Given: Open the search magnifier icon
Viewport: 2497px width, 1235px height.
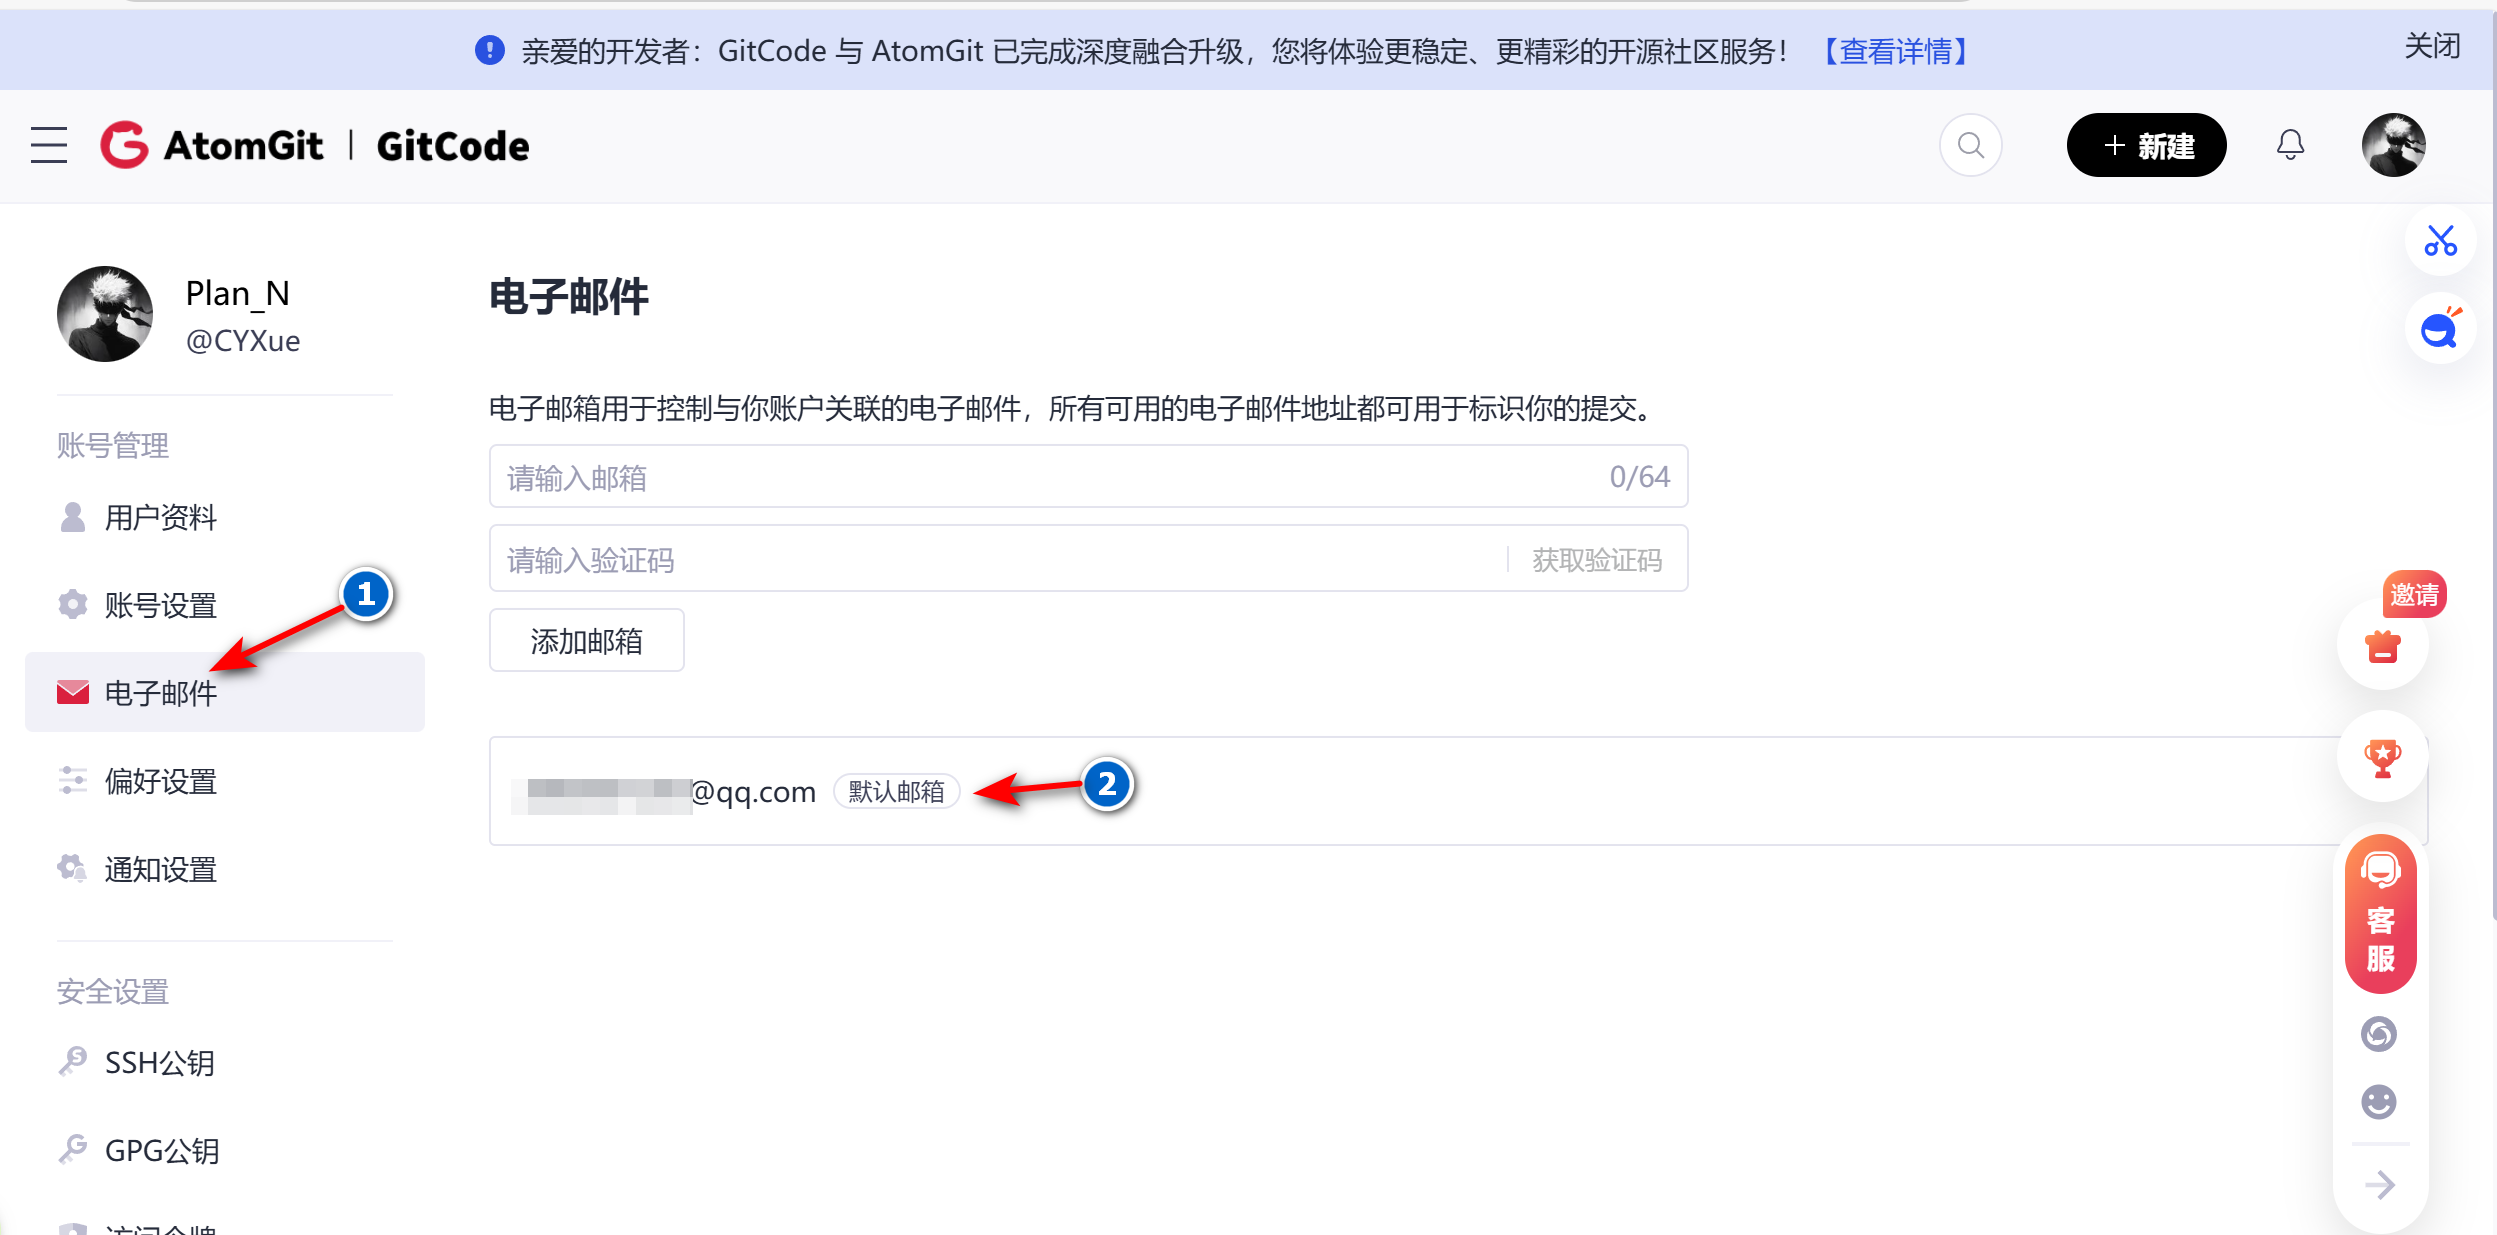Looking at the screenshot, I should point(1969,145).
